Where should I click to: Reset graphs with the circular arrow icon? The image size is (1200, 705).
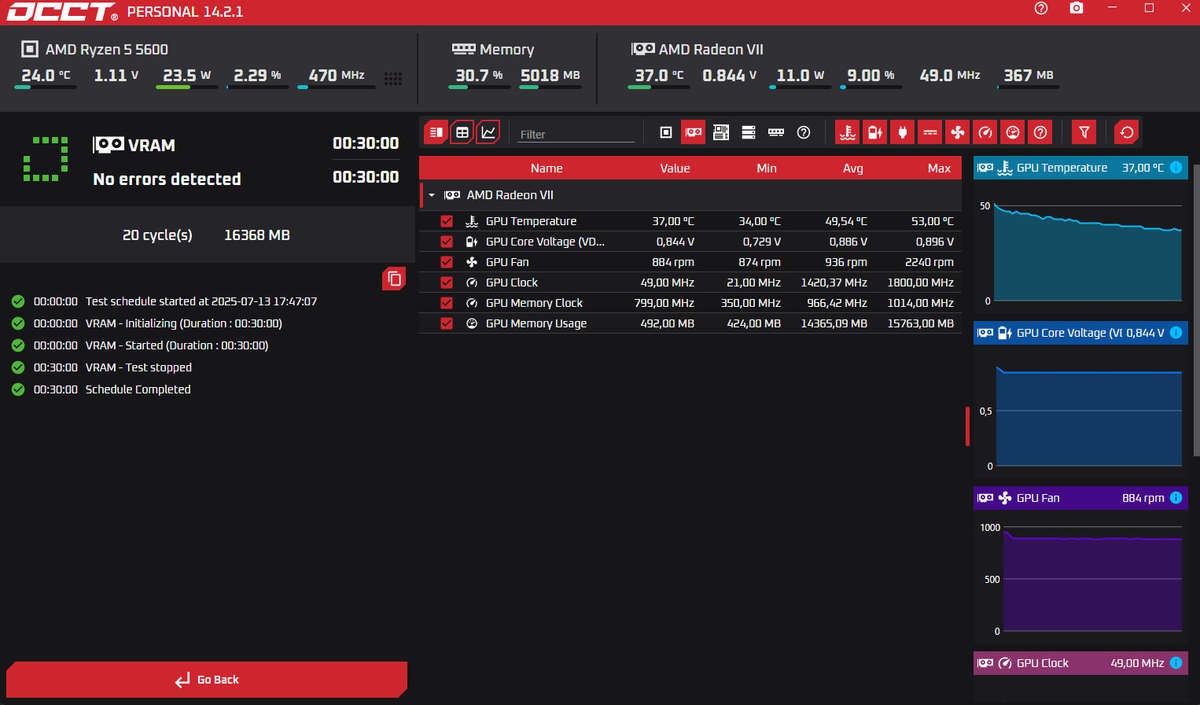[x=1127, y=131]
